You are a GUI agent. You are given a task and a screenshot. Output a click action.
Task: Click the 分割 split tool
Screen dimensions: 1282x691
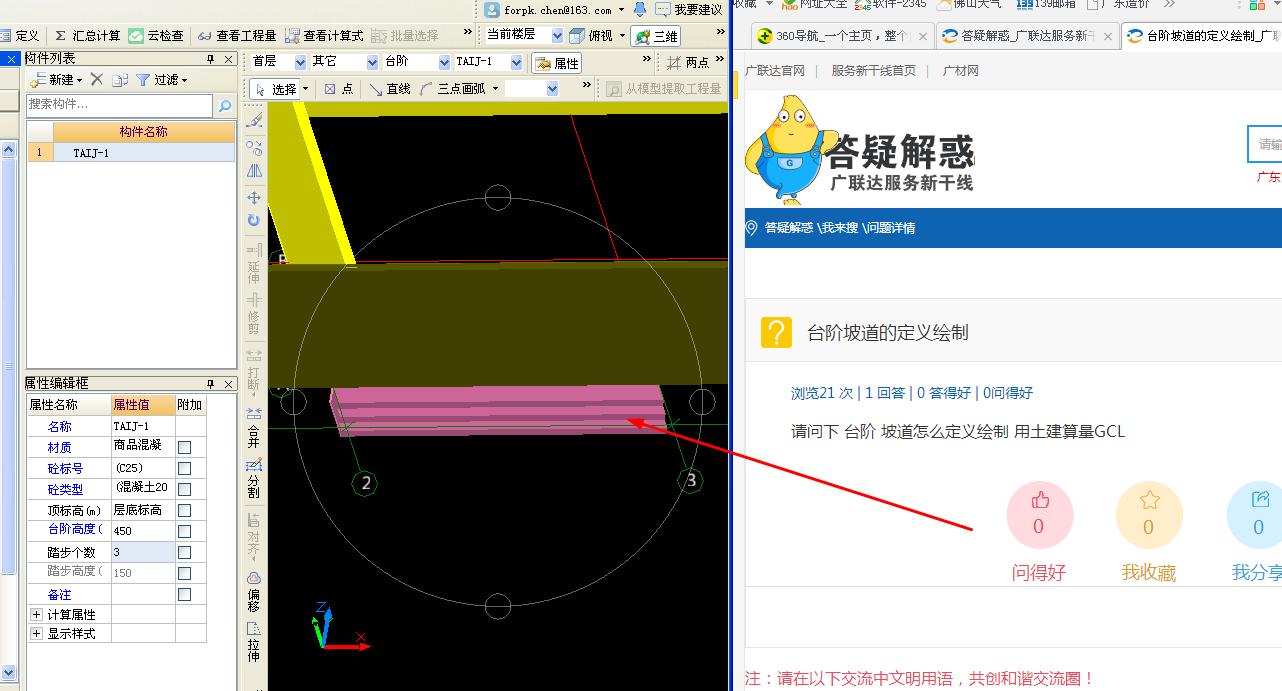[x=254, y=479]
